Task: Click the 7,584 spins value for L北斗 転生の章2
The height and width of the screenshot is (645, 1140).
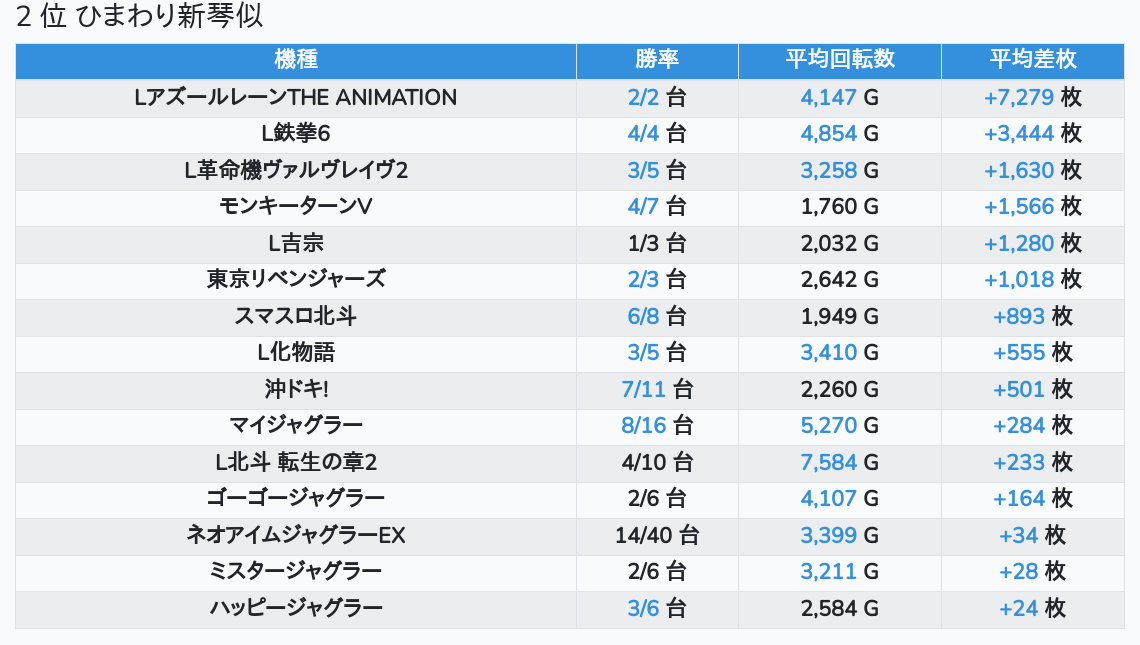Action: (828, 462)
